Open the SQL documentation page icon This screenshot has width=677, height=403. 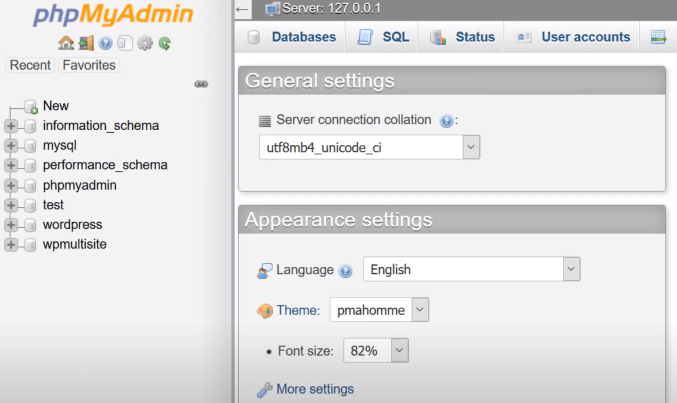tap(125, 43)
